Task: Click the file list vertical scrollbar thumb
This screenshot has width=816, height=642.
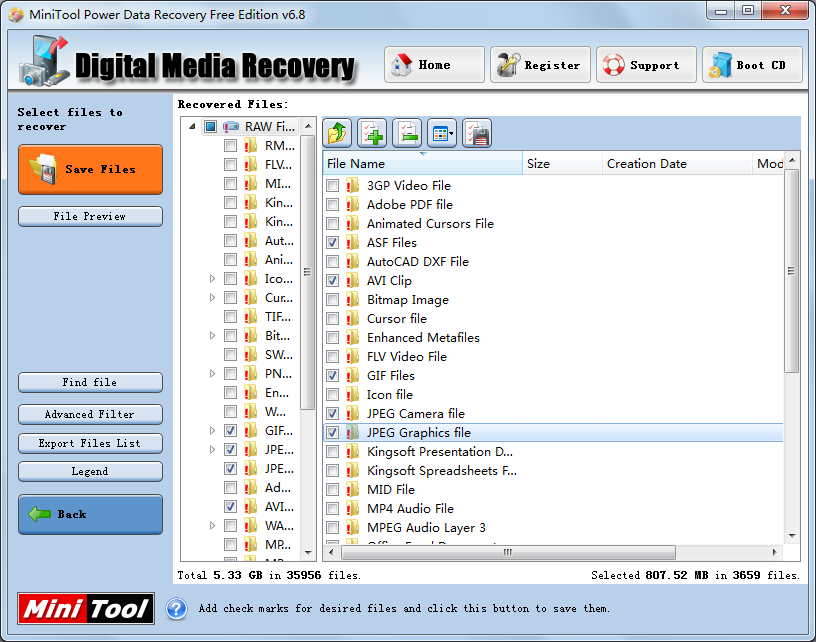Action: pyautogui.click(x=792, y=271)
